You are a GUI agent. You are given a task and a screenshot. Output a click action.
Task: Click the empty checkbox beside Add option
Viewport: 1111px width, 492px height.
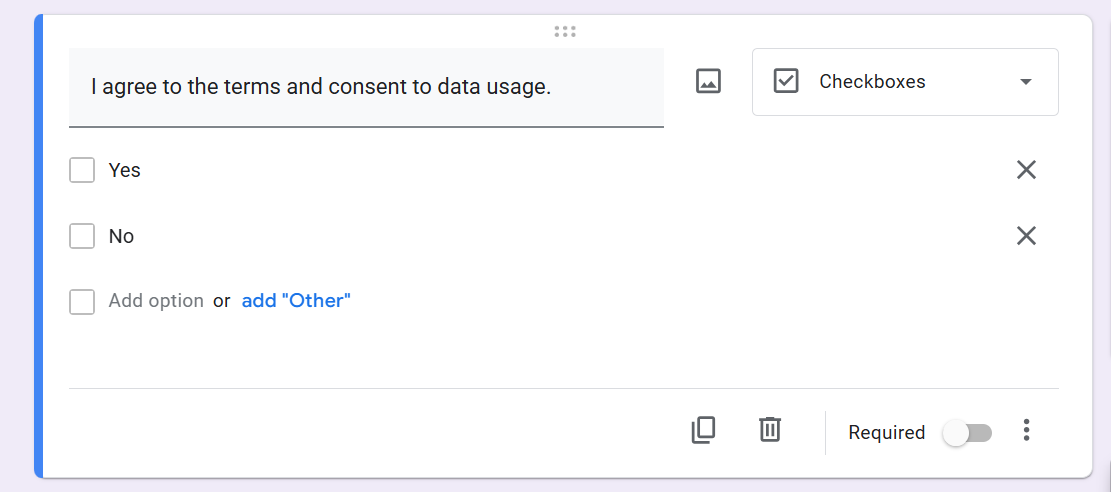(x=82, y=301)
